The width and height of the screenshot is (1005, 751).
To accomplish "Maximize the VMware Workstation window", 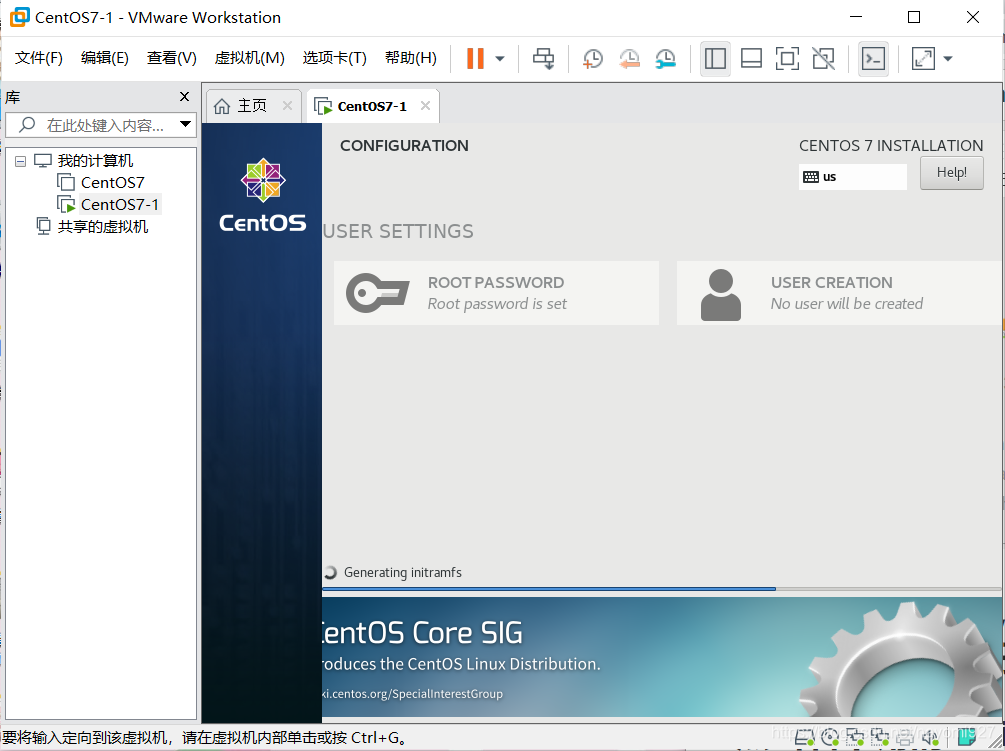I will (x=914, y=17).
